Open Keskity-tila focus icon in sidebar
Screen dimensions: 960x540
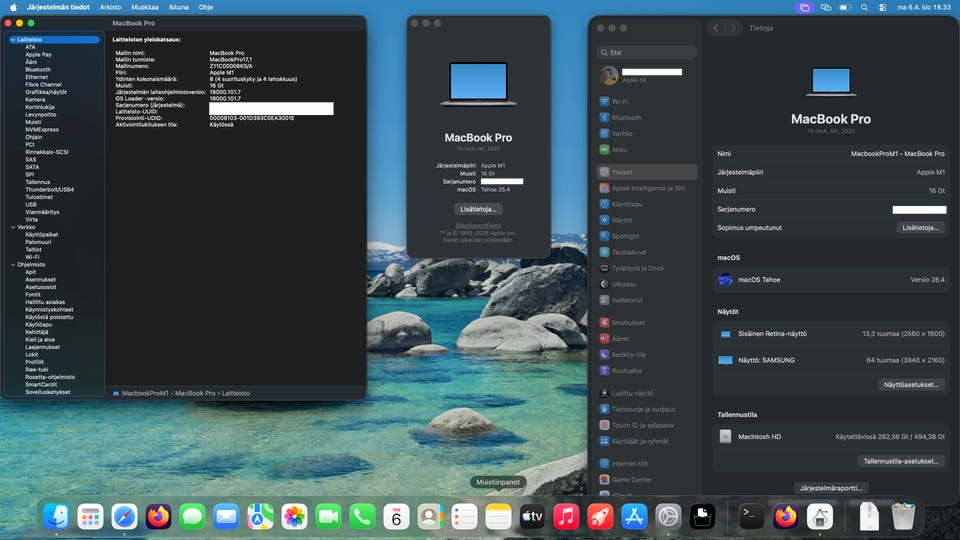[604, 354]
